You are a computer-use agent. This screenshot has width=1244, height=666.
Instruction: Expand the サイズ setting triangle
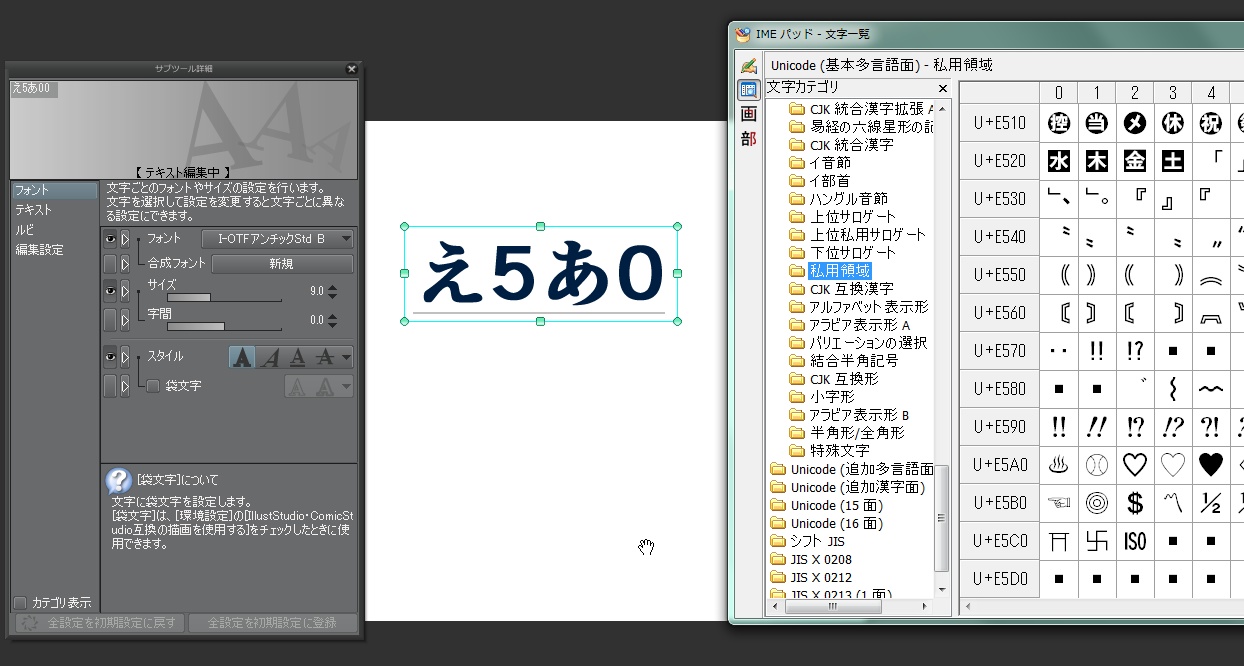point(125,291)
